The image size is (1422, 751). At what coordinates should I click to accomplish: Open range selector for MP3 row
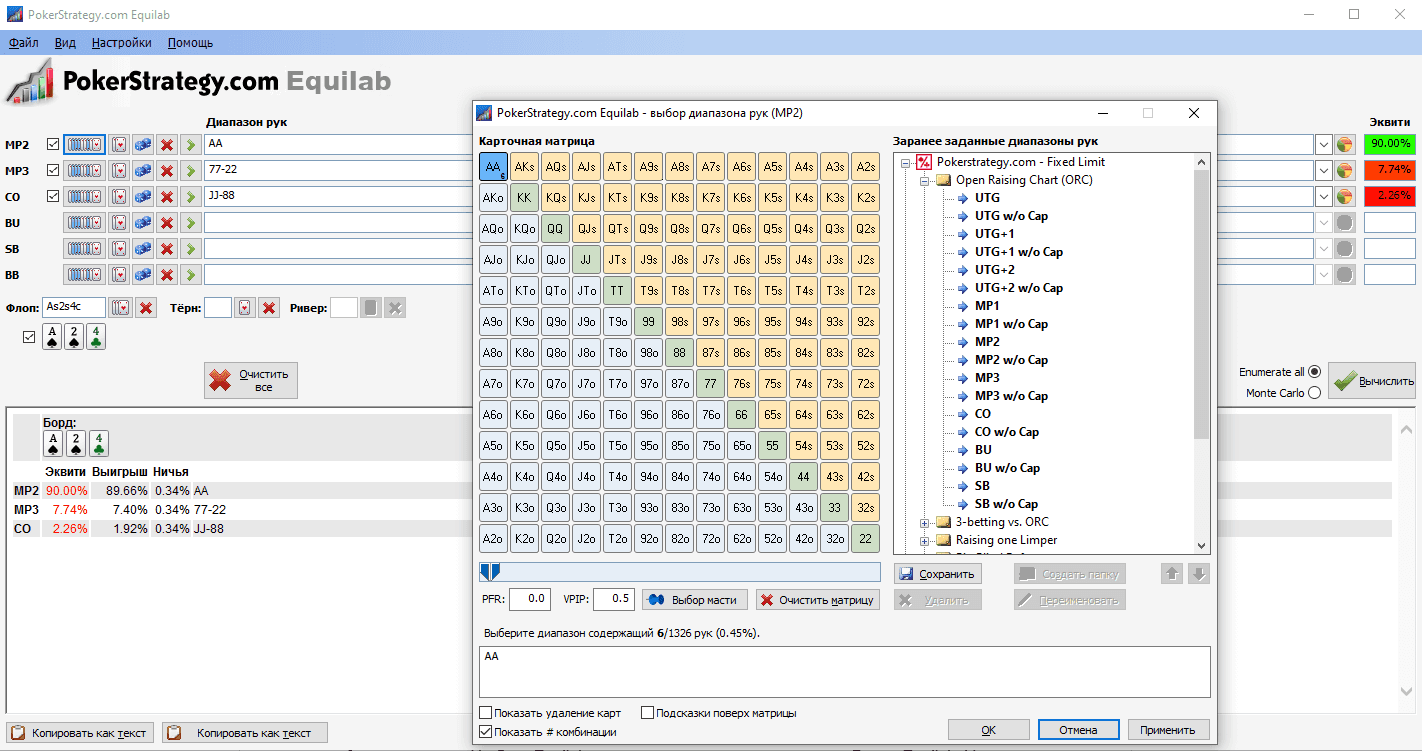(84, 171)
